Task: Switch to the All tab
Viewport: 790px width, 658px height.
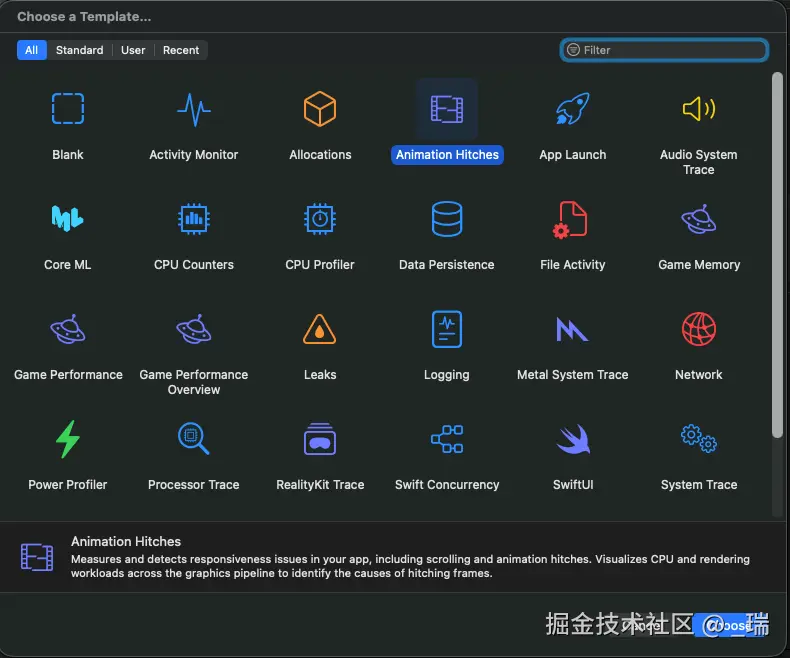Action: point(31,50)
